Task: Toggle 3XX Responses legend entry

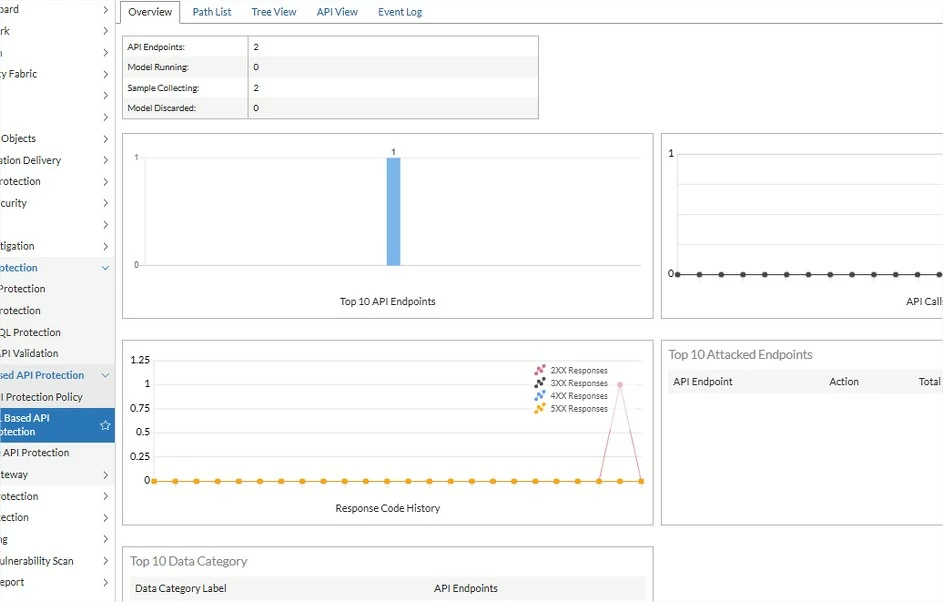Action: click(571, 383)
